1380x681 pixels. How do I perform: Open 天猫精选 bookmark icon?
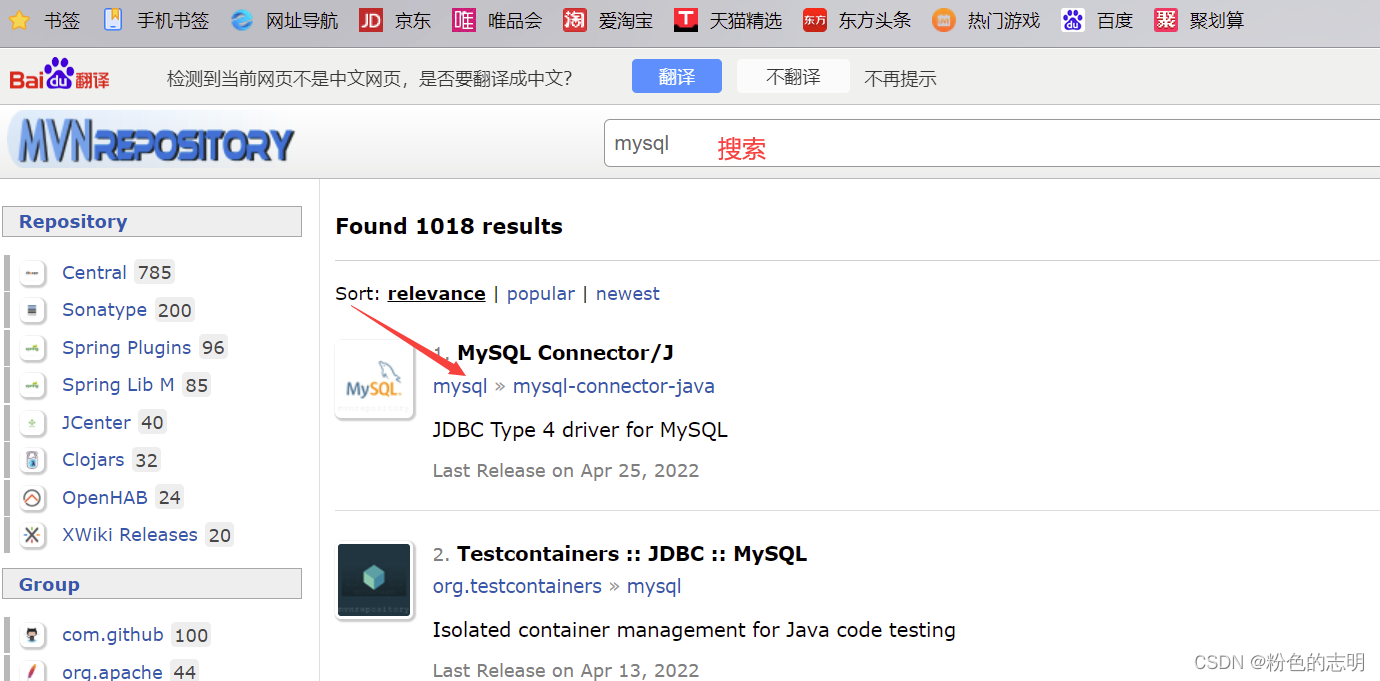click(686, 20)
